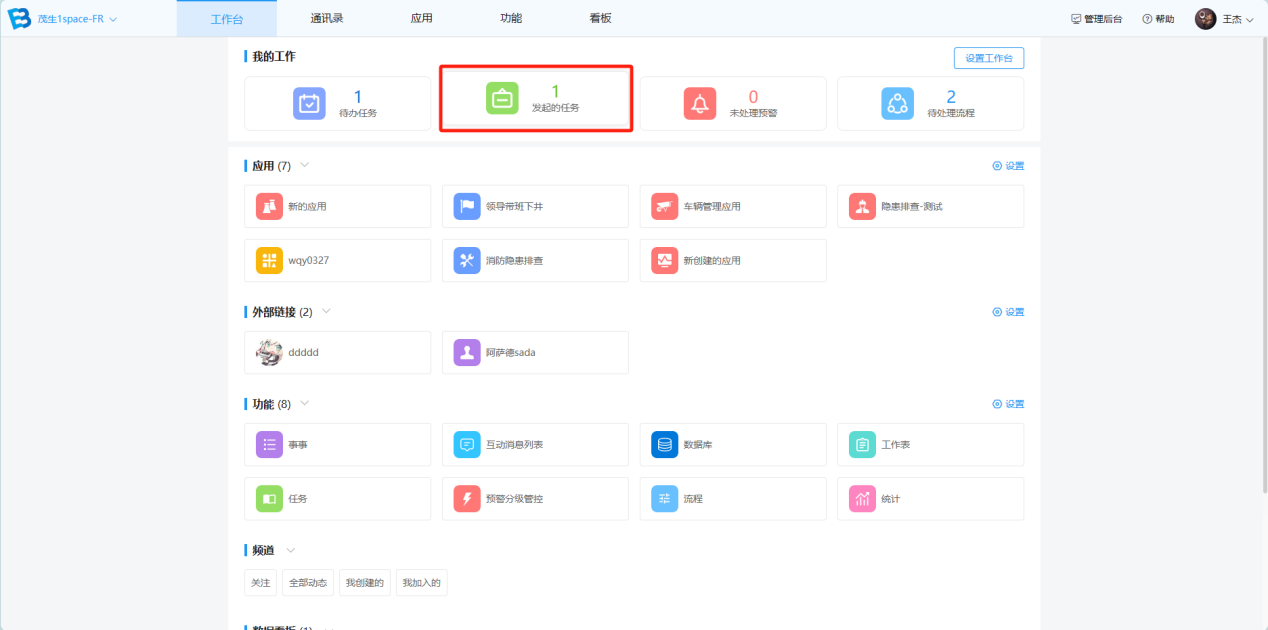Switch to the 看板 tab
Viewport: 1268px width, 630px height.
point(600,18)
